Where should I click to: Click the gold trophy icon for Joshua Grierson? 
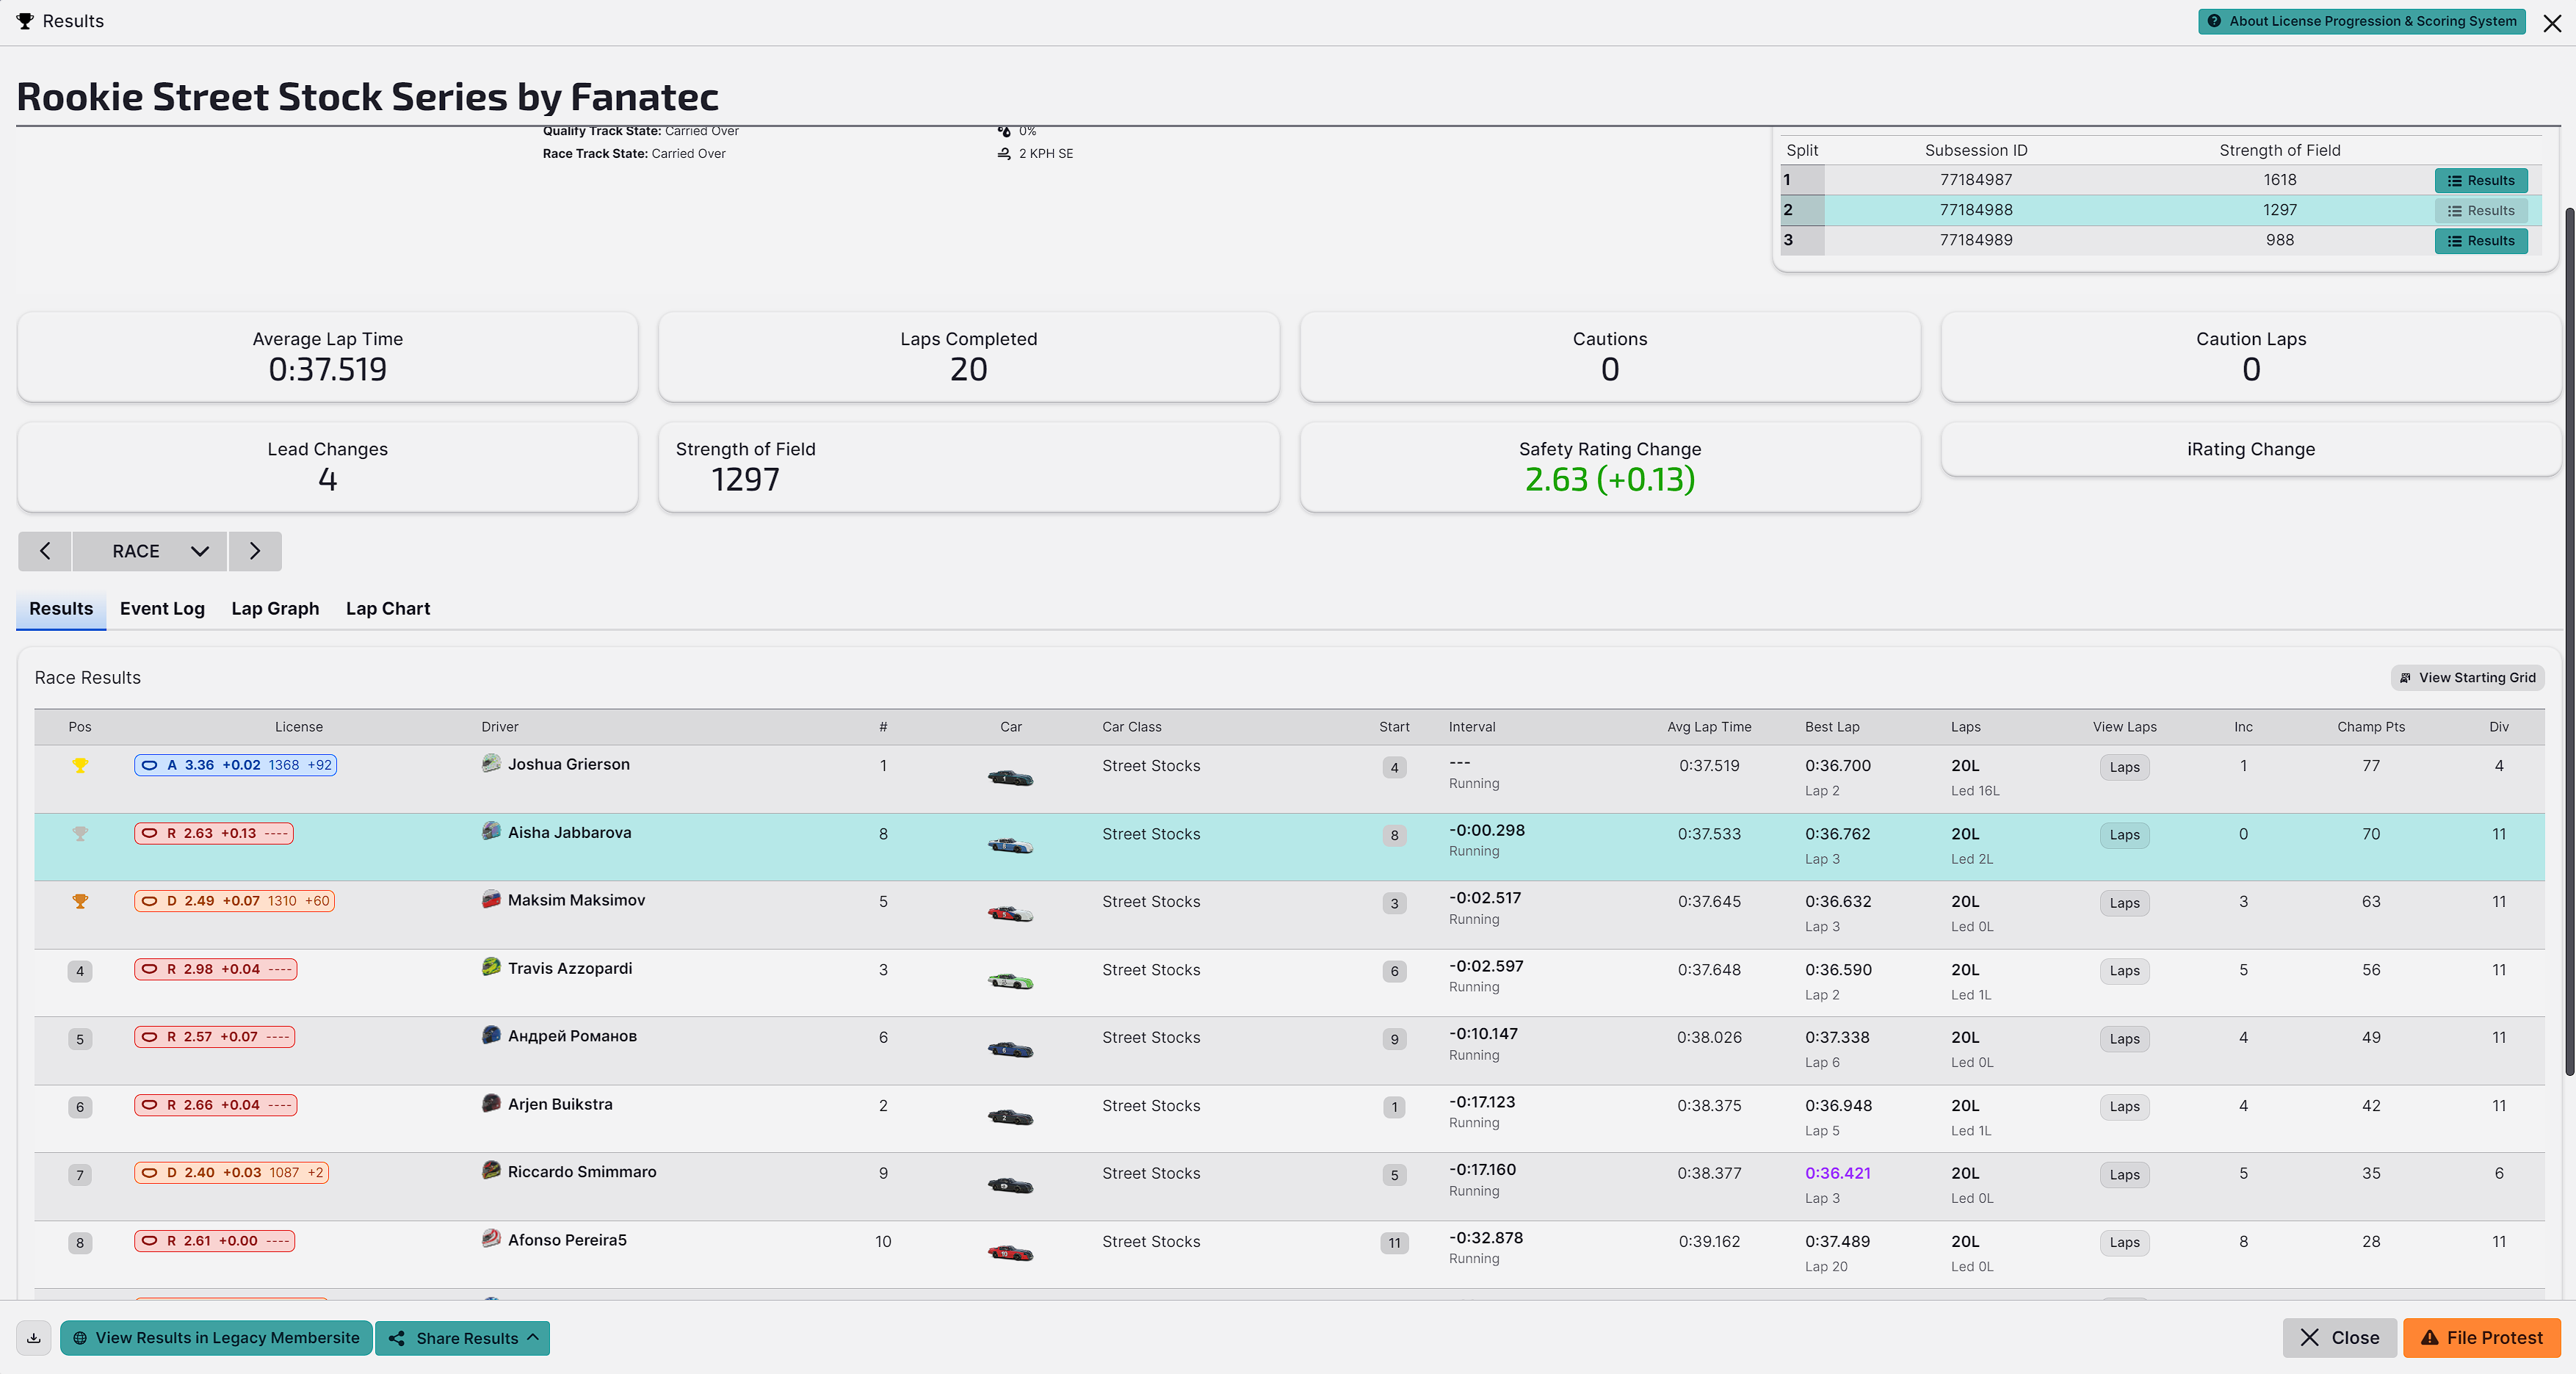(80, 765)
